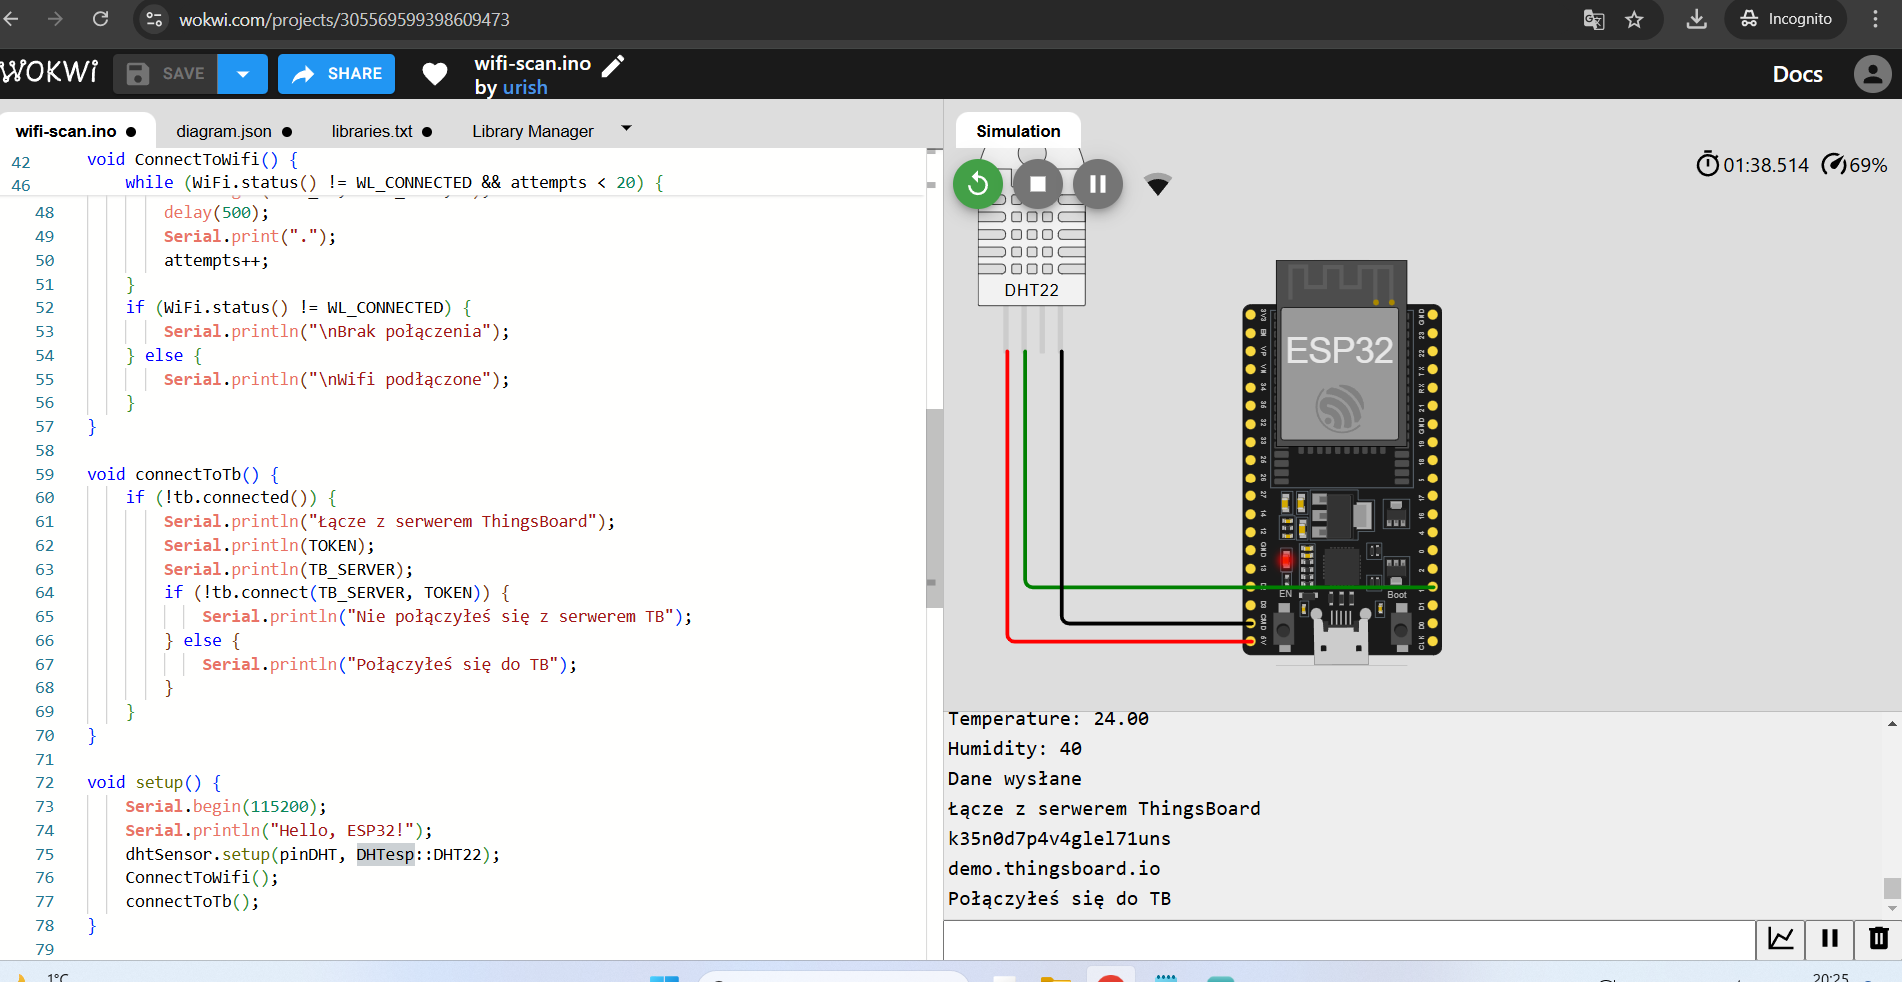
Task: Click the Wokwi logo
Action: click(50, 72)
